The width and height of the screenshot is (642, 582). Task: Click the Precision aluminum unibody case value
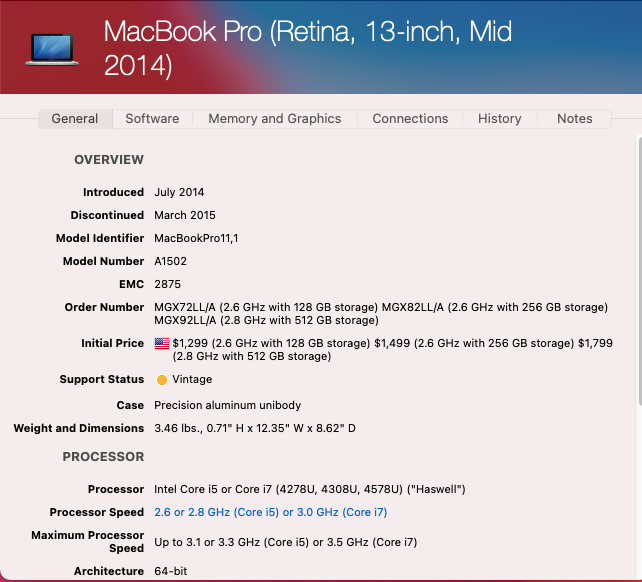tap(228, 405)
